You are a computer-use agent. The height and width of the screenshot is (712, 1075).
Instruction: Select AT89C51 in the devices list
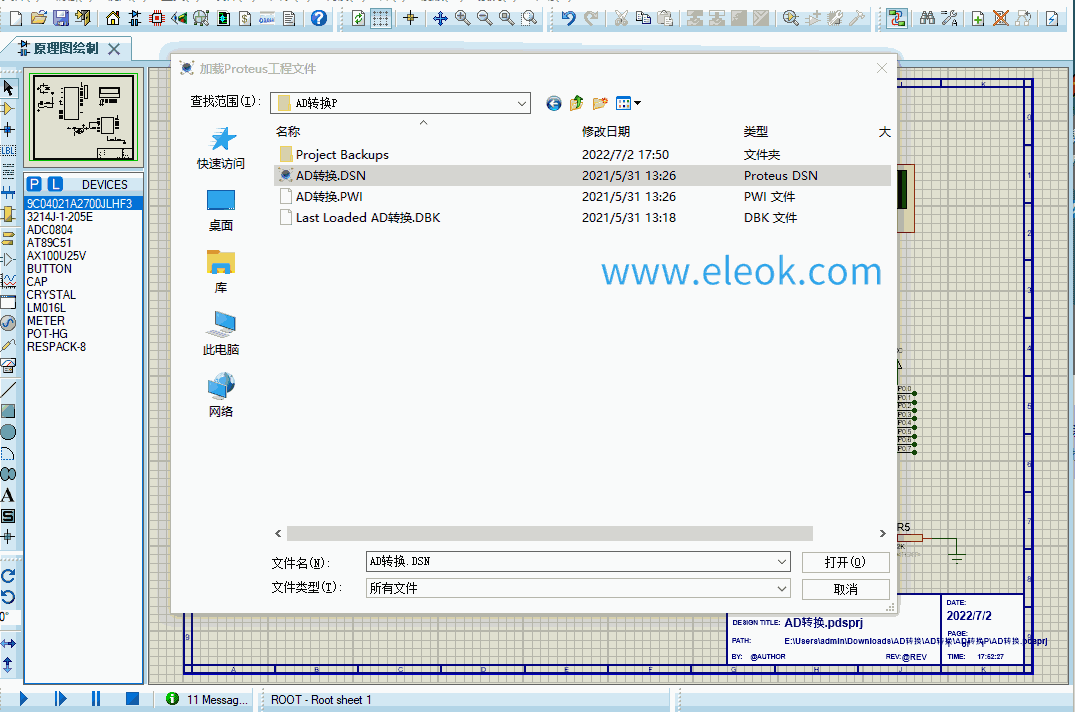(49, 243)
